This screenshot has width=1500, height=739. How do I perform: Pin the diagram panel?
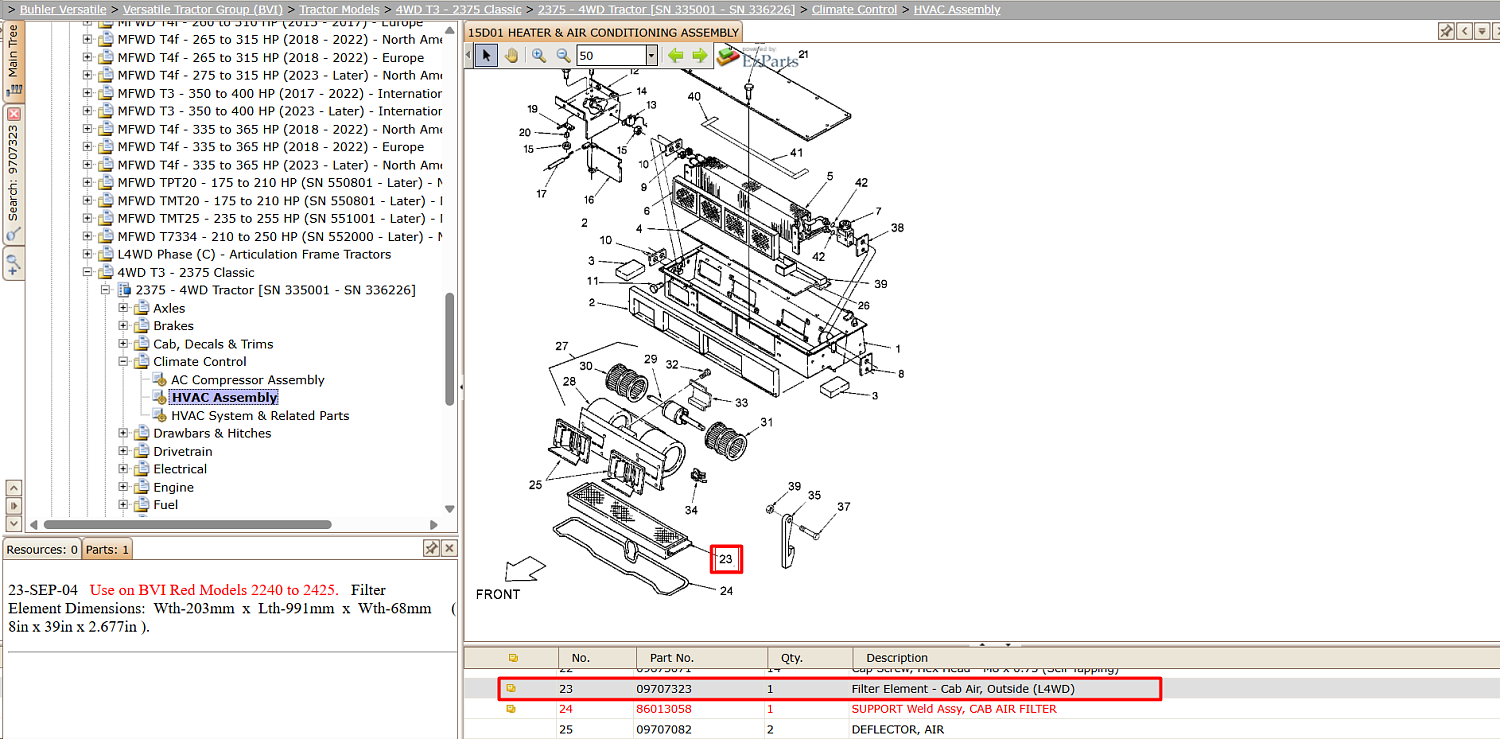tap(1446, 31)
